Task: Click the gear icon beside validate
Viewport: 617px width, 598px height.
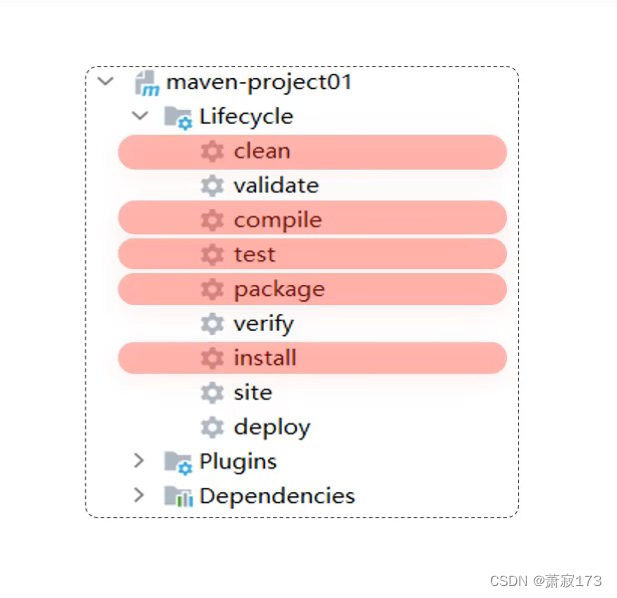Action: coord(212,186)
